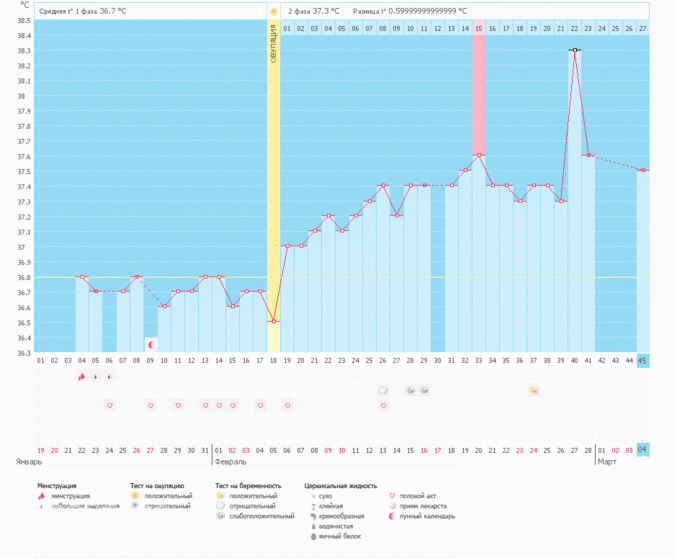Click the positive ovulation test legend icon
This screenshot has width=677, height=558.
[x=134, y=496]
